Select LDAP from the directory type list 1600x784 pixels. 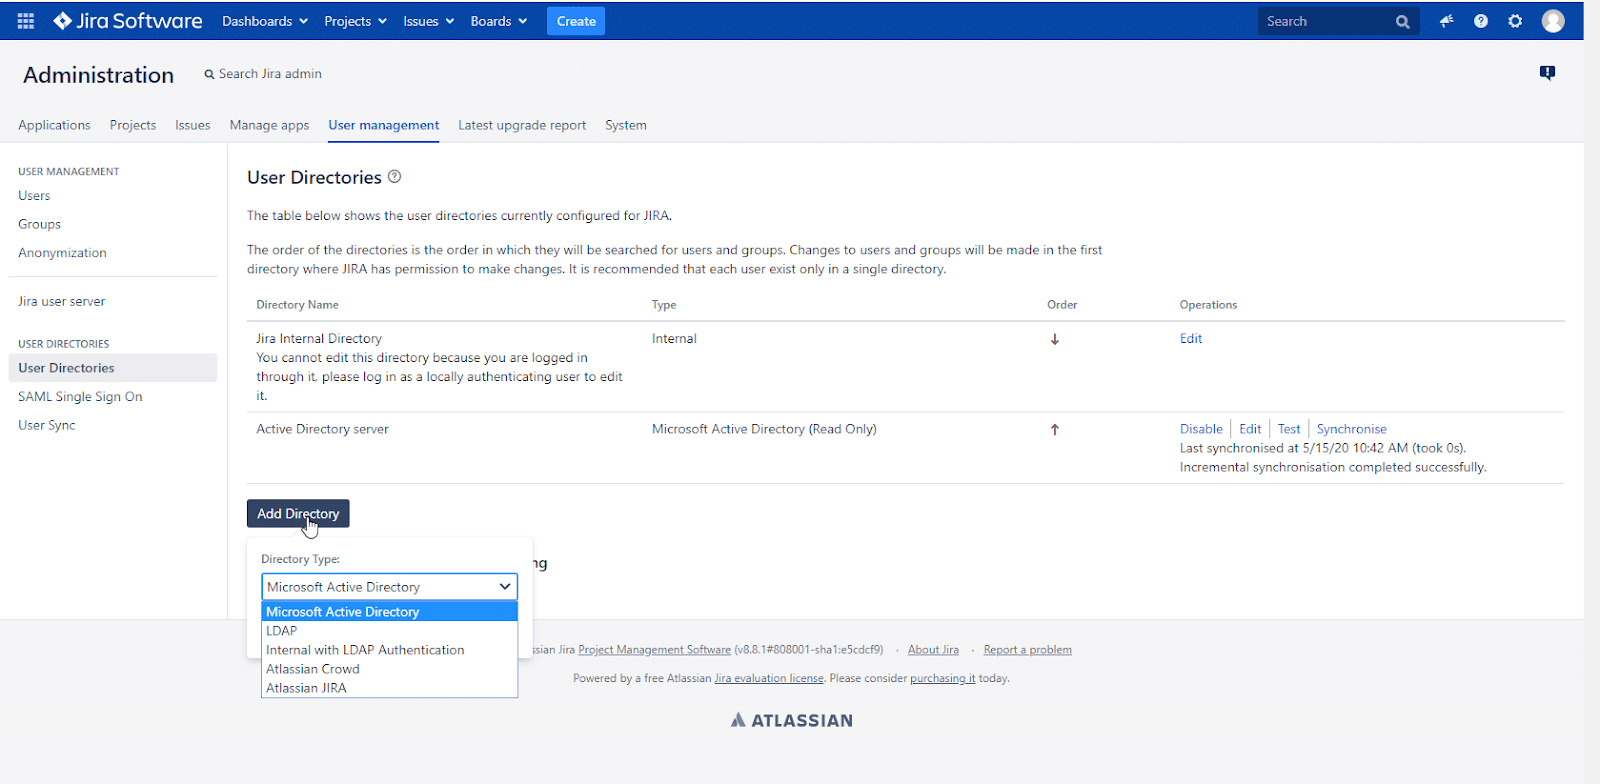[x=282, y=631]
